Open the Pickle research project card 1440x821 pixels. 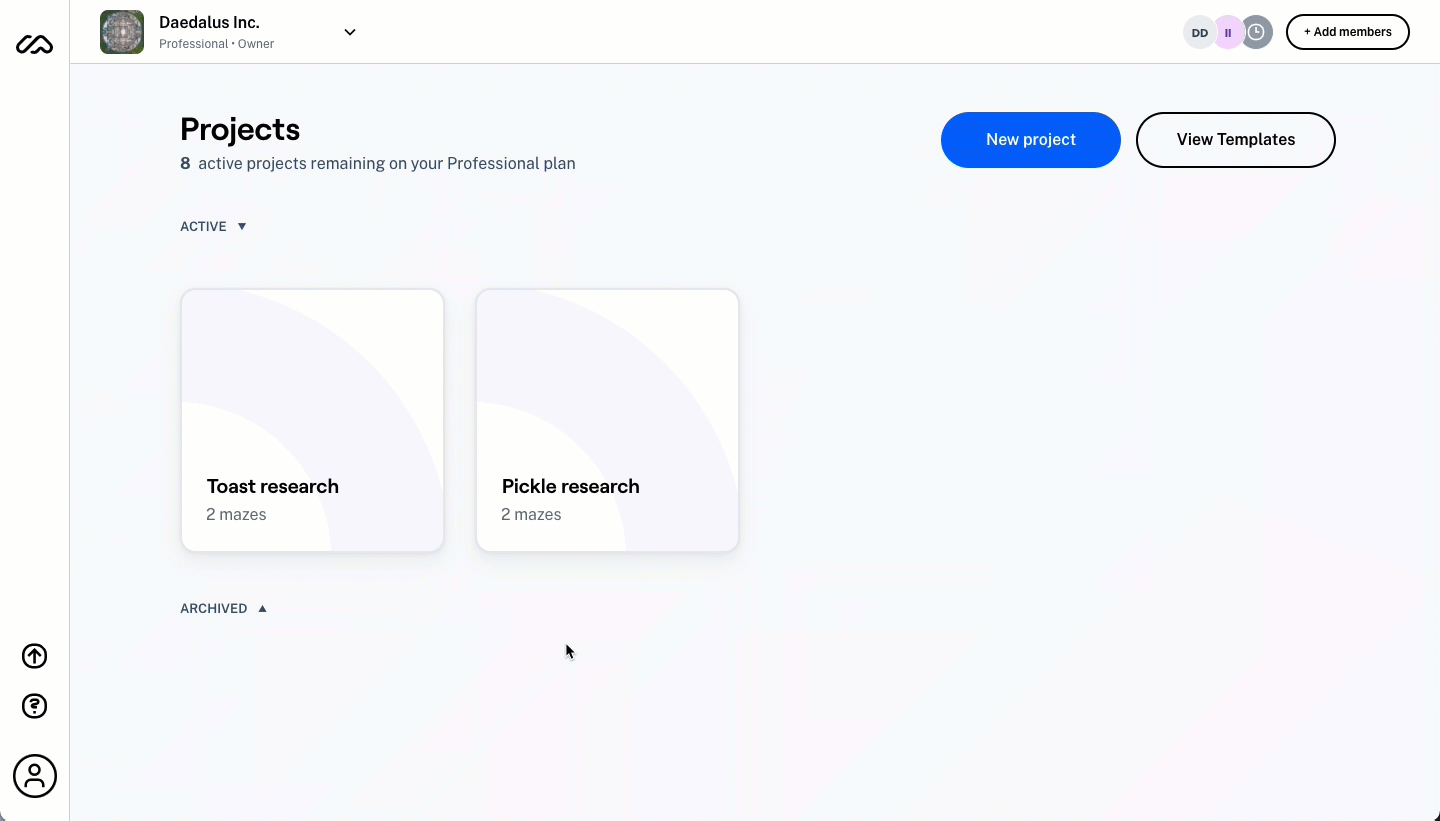click(607, 420)
